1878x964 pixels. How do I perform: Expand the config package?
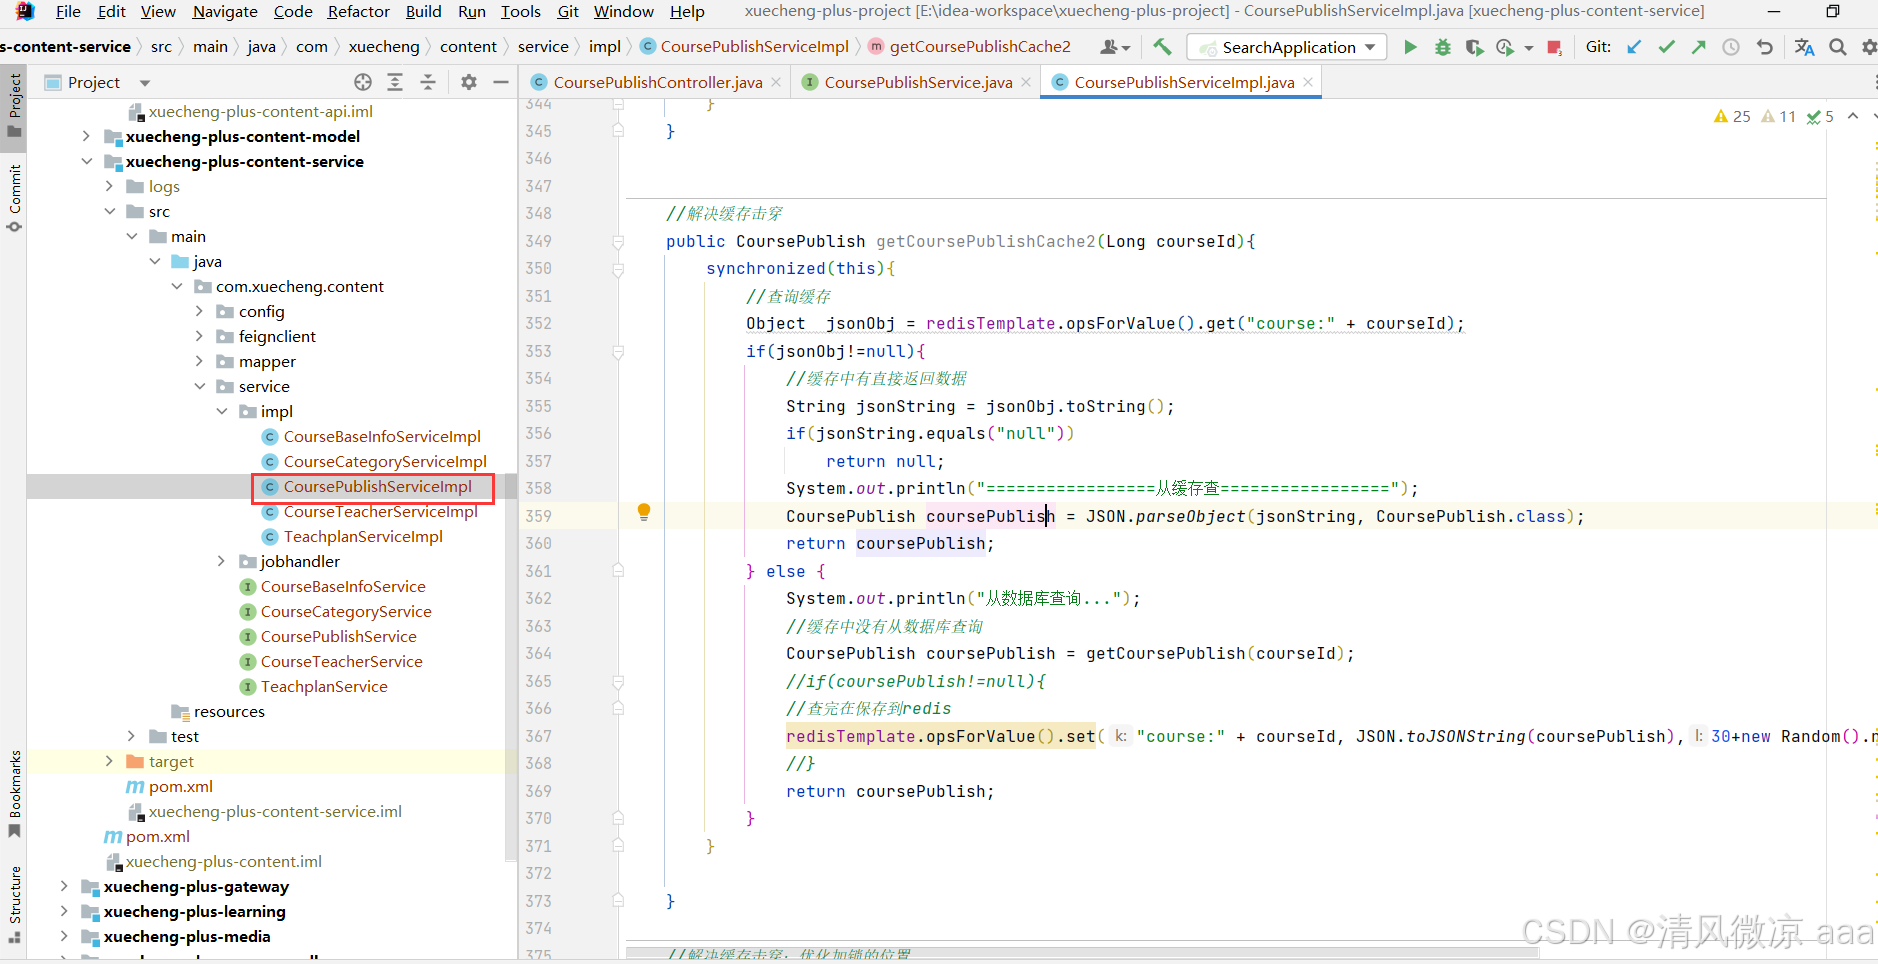pyautogui.click(x=199, y=311)
